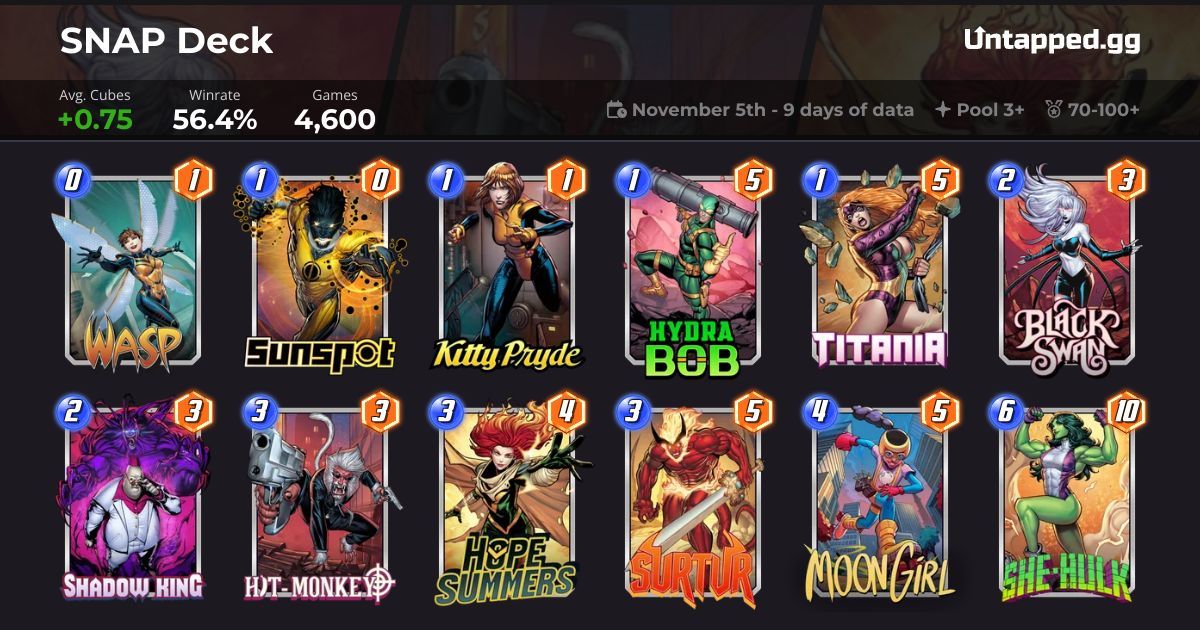Click the Pool 3+ sparkle icon

coord(942,110)
